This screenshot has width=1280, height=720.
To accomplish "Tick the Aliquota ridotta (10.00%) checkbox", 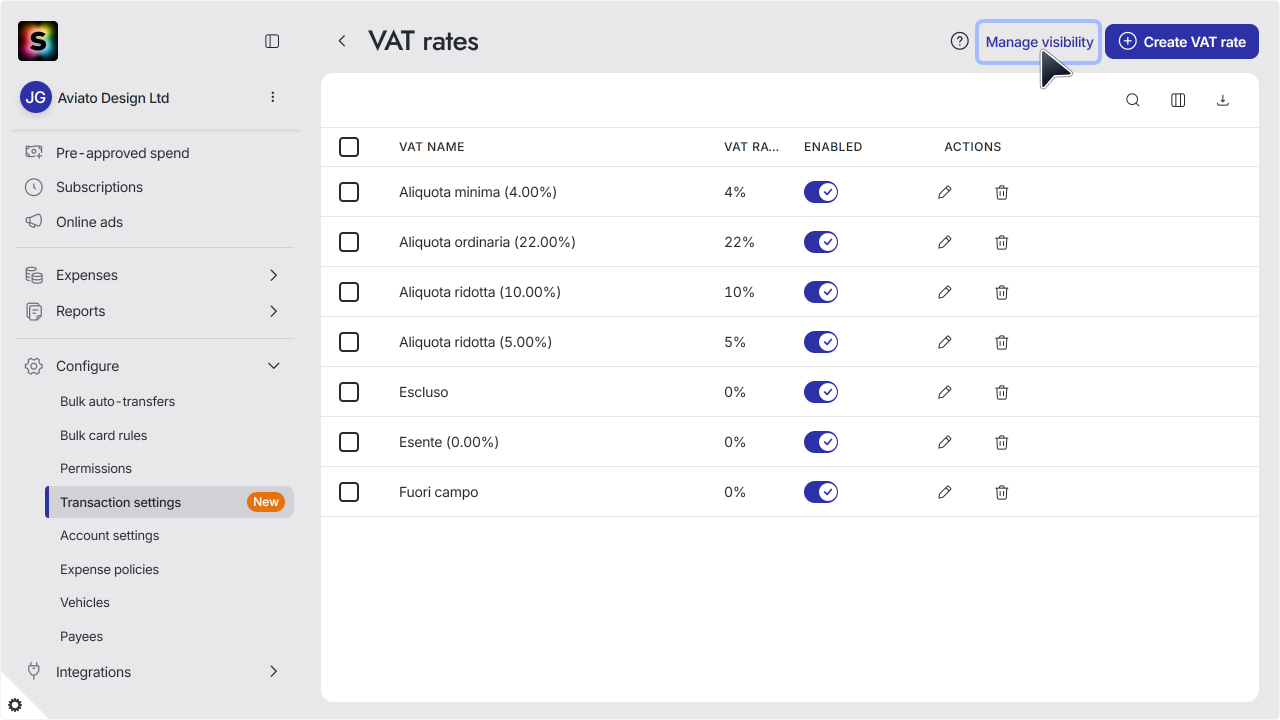I will [349, 292].
